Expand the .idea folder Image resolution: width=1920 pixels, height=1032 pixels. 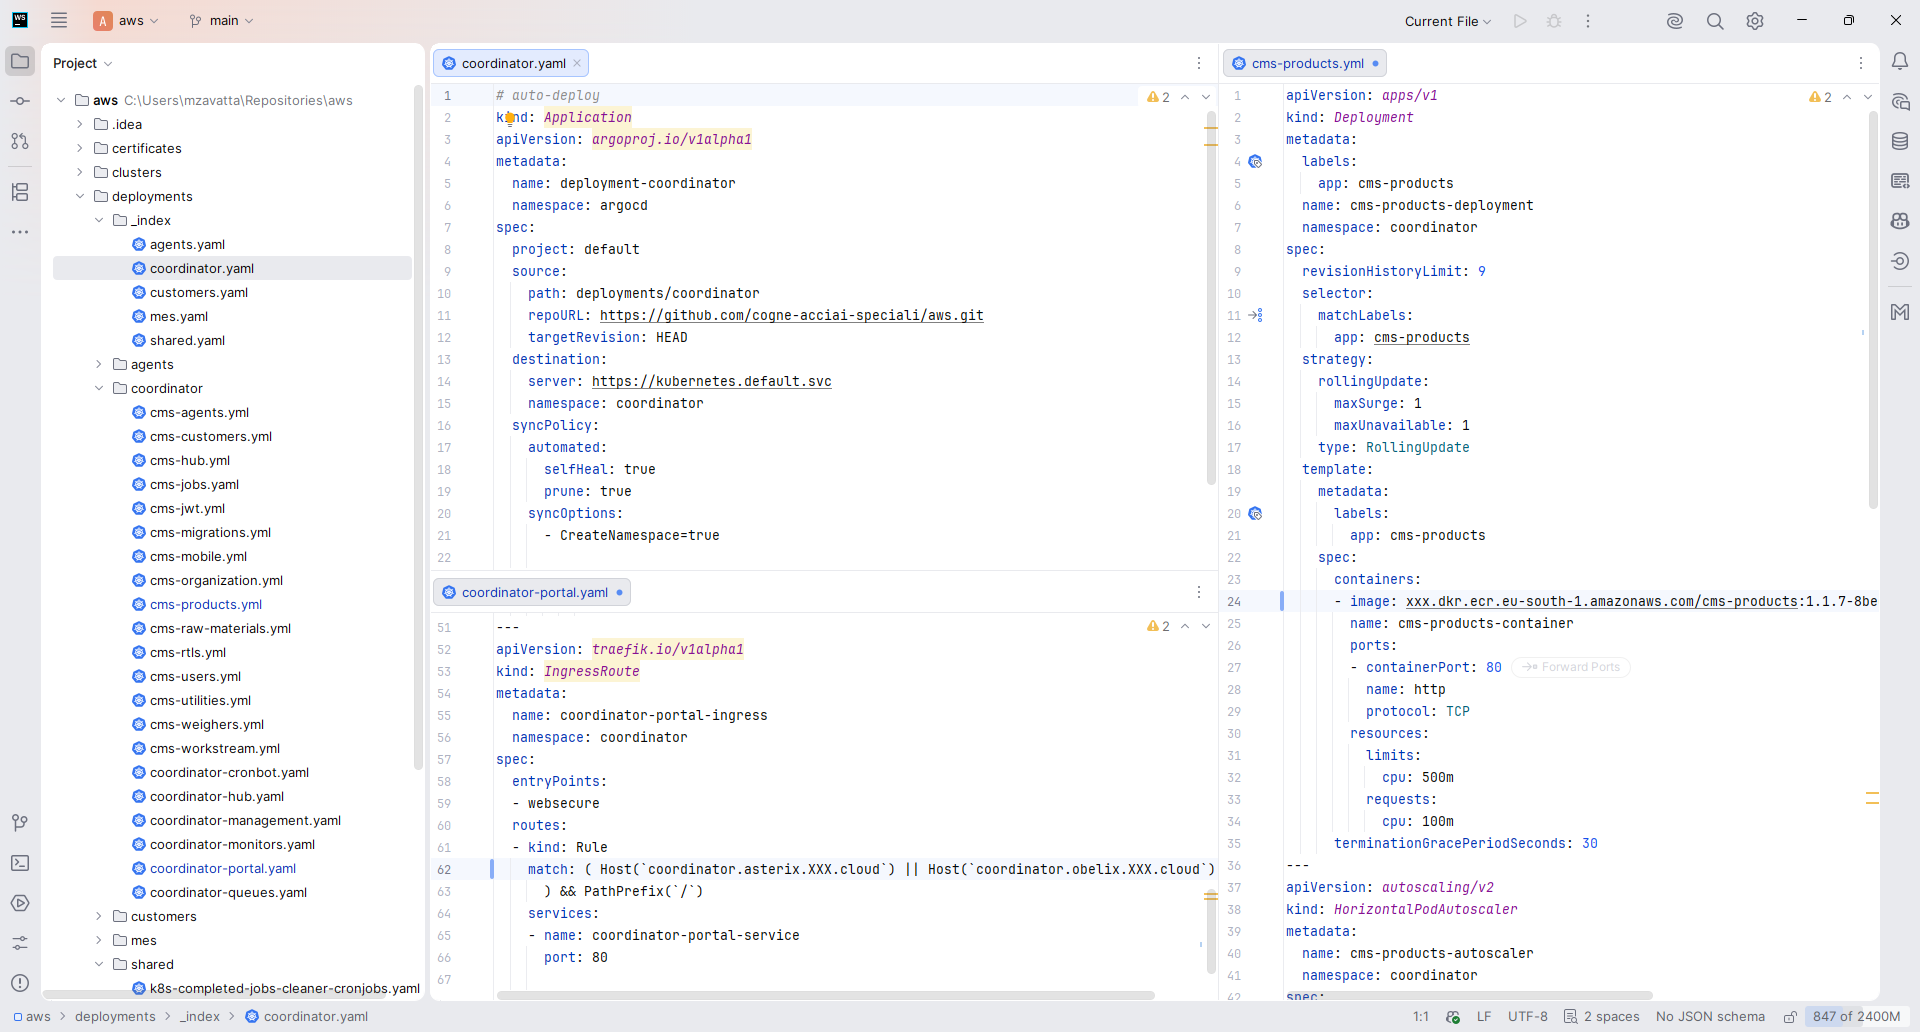(80, 124)
